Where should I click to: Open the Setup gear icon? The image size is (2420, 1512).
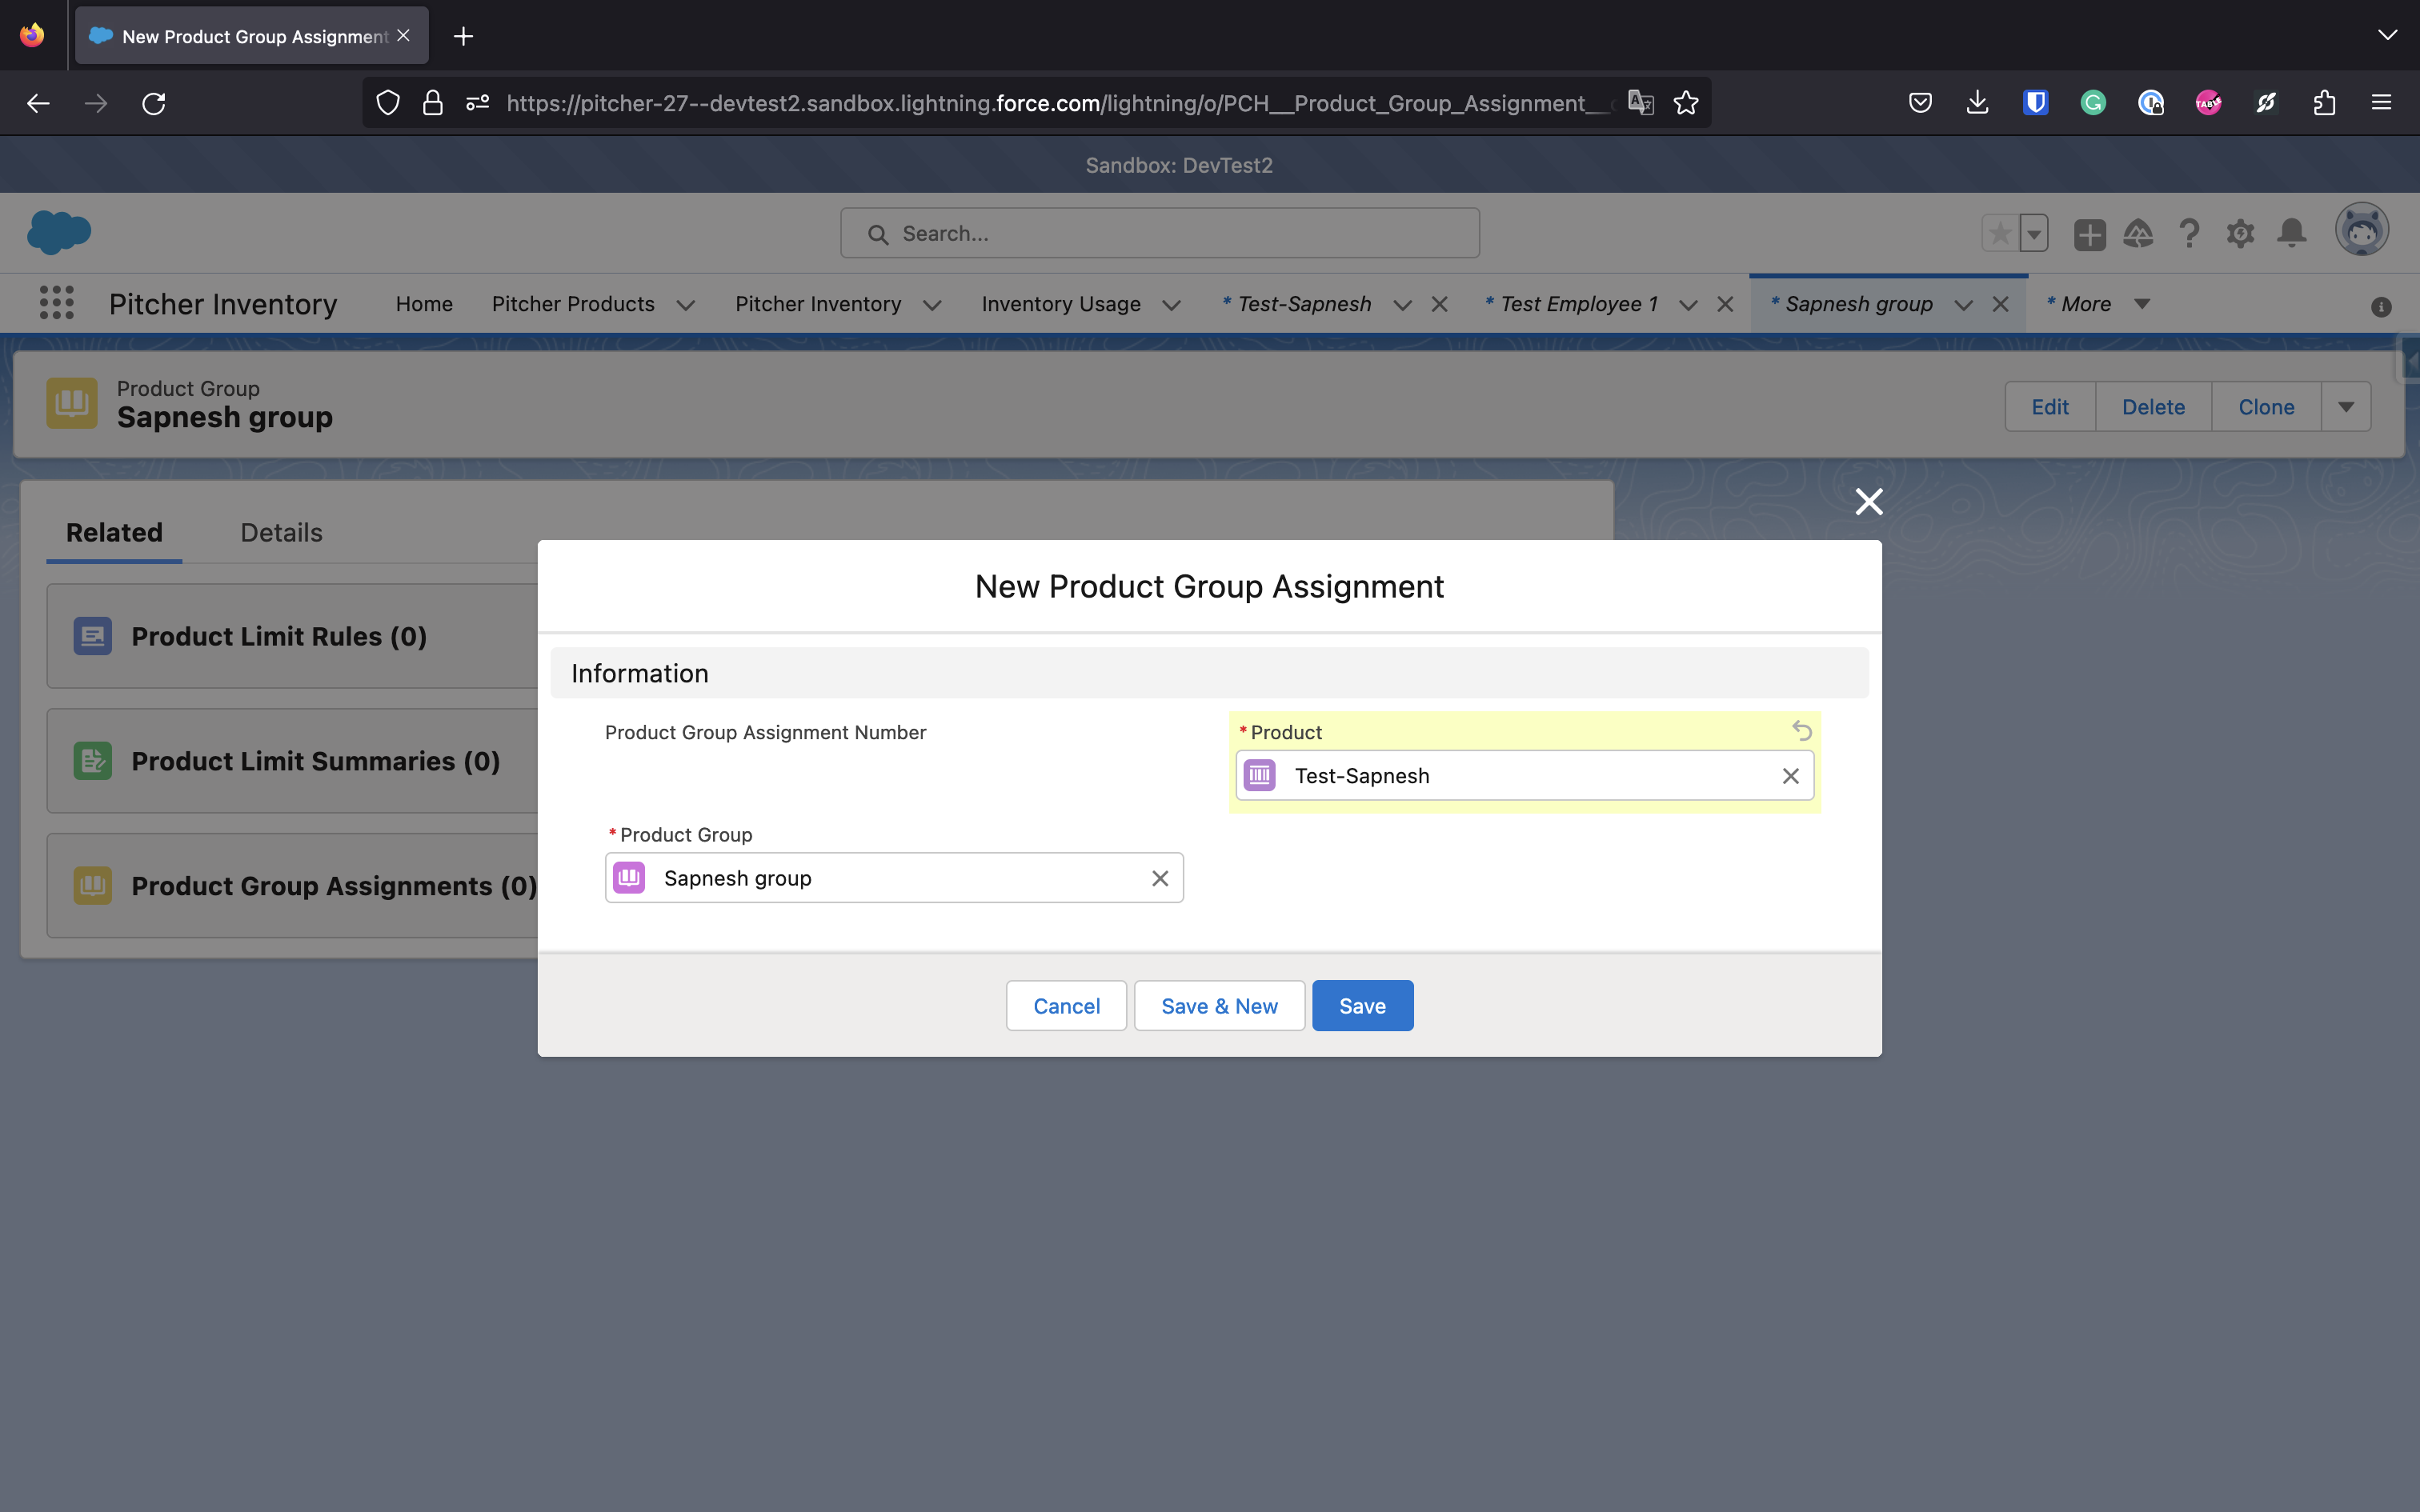tap(2240, 234)
